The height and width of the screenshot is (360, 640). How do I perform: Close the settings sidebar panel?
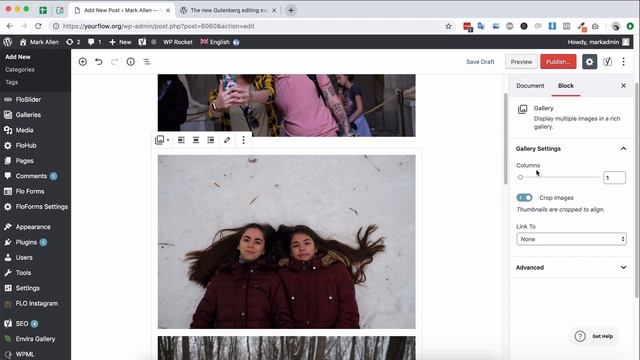(623, 85)
